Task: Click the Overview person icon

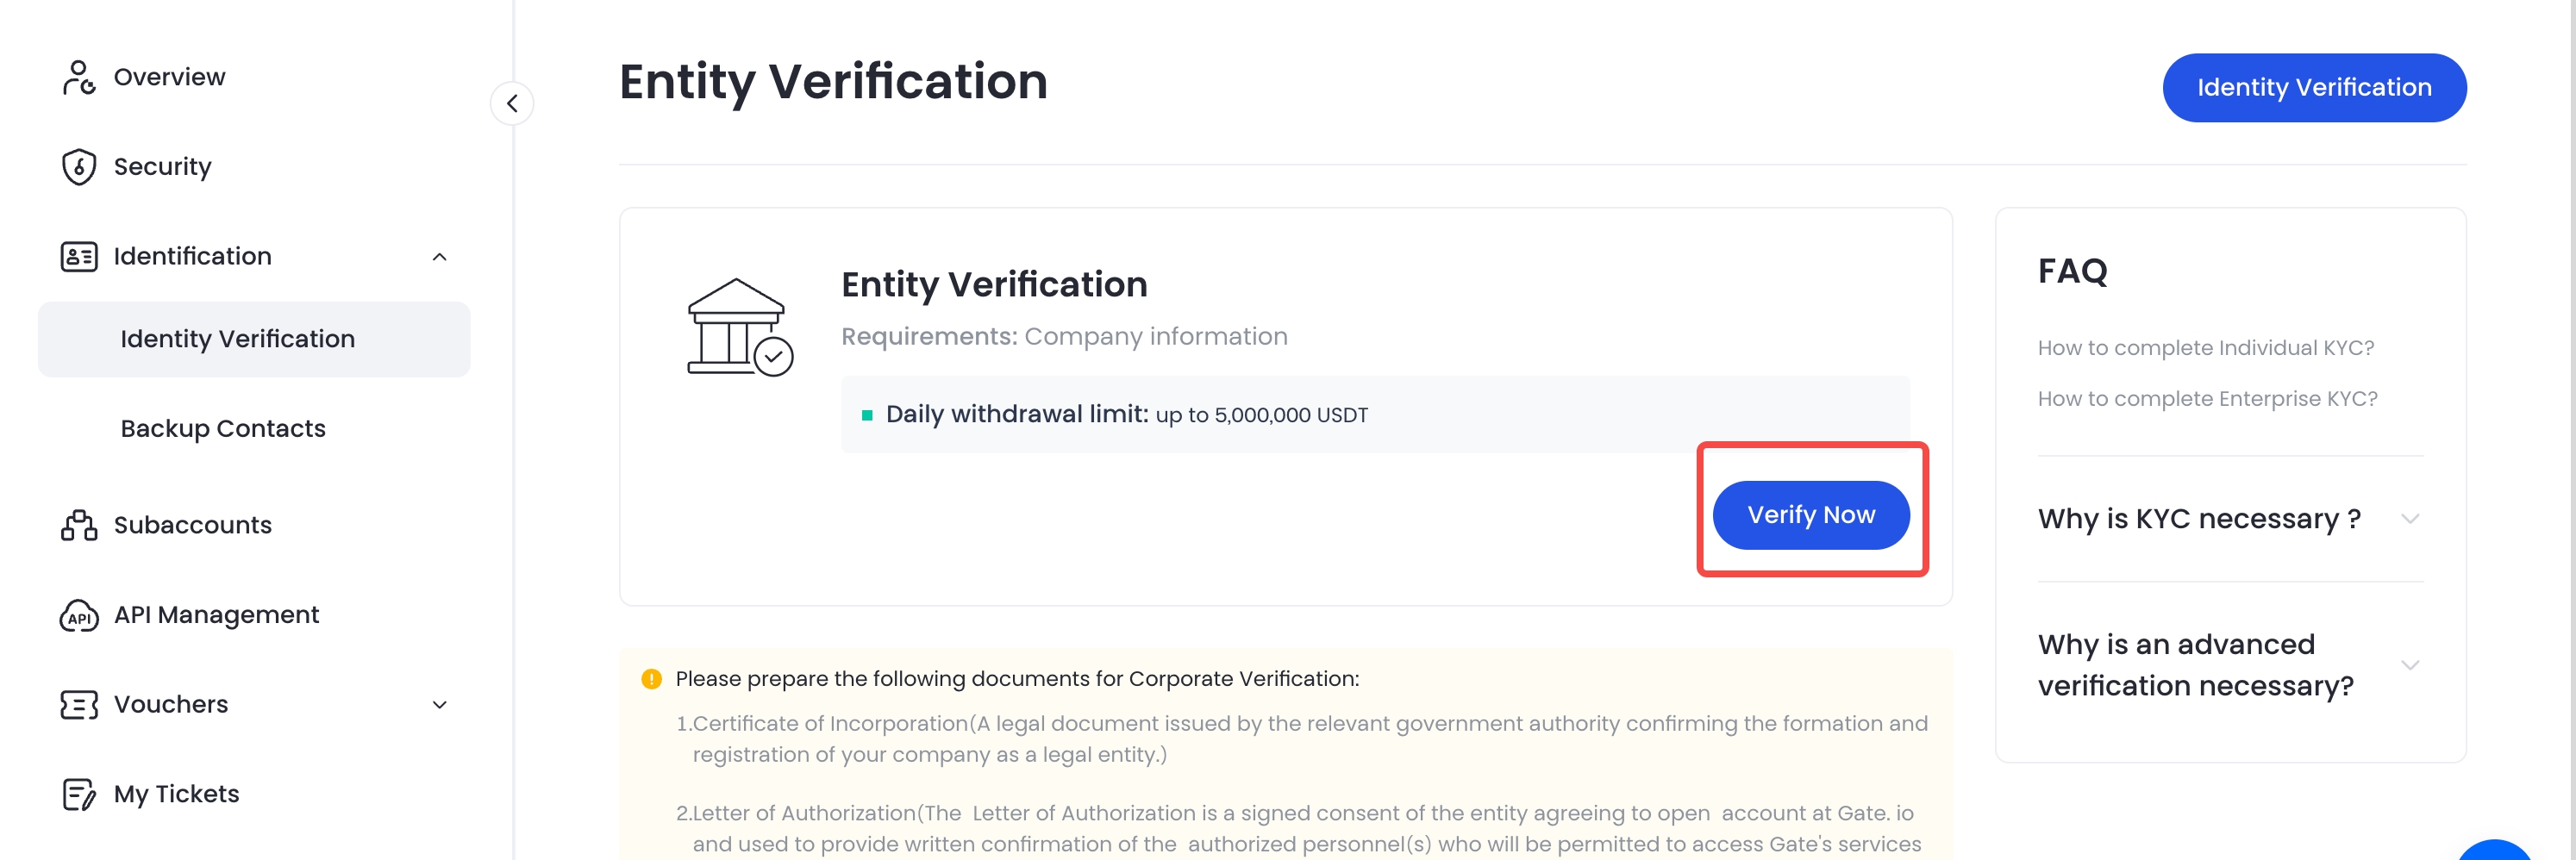Action: tap(79, 77)
